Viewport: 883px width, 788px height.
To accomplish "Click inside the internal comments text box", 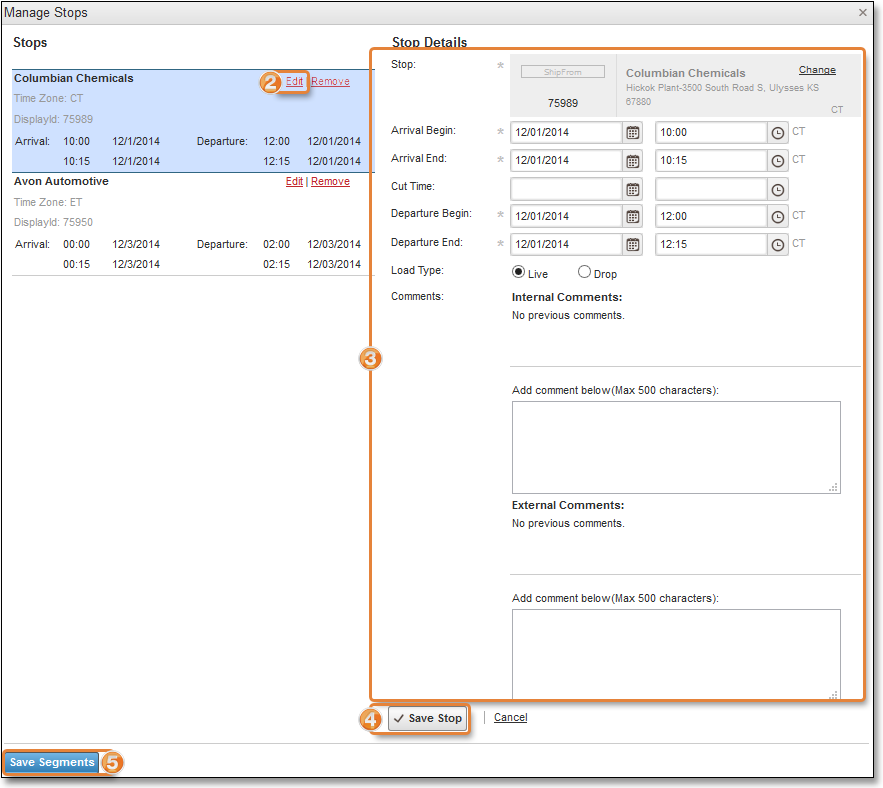I will (x=676, y=445).
